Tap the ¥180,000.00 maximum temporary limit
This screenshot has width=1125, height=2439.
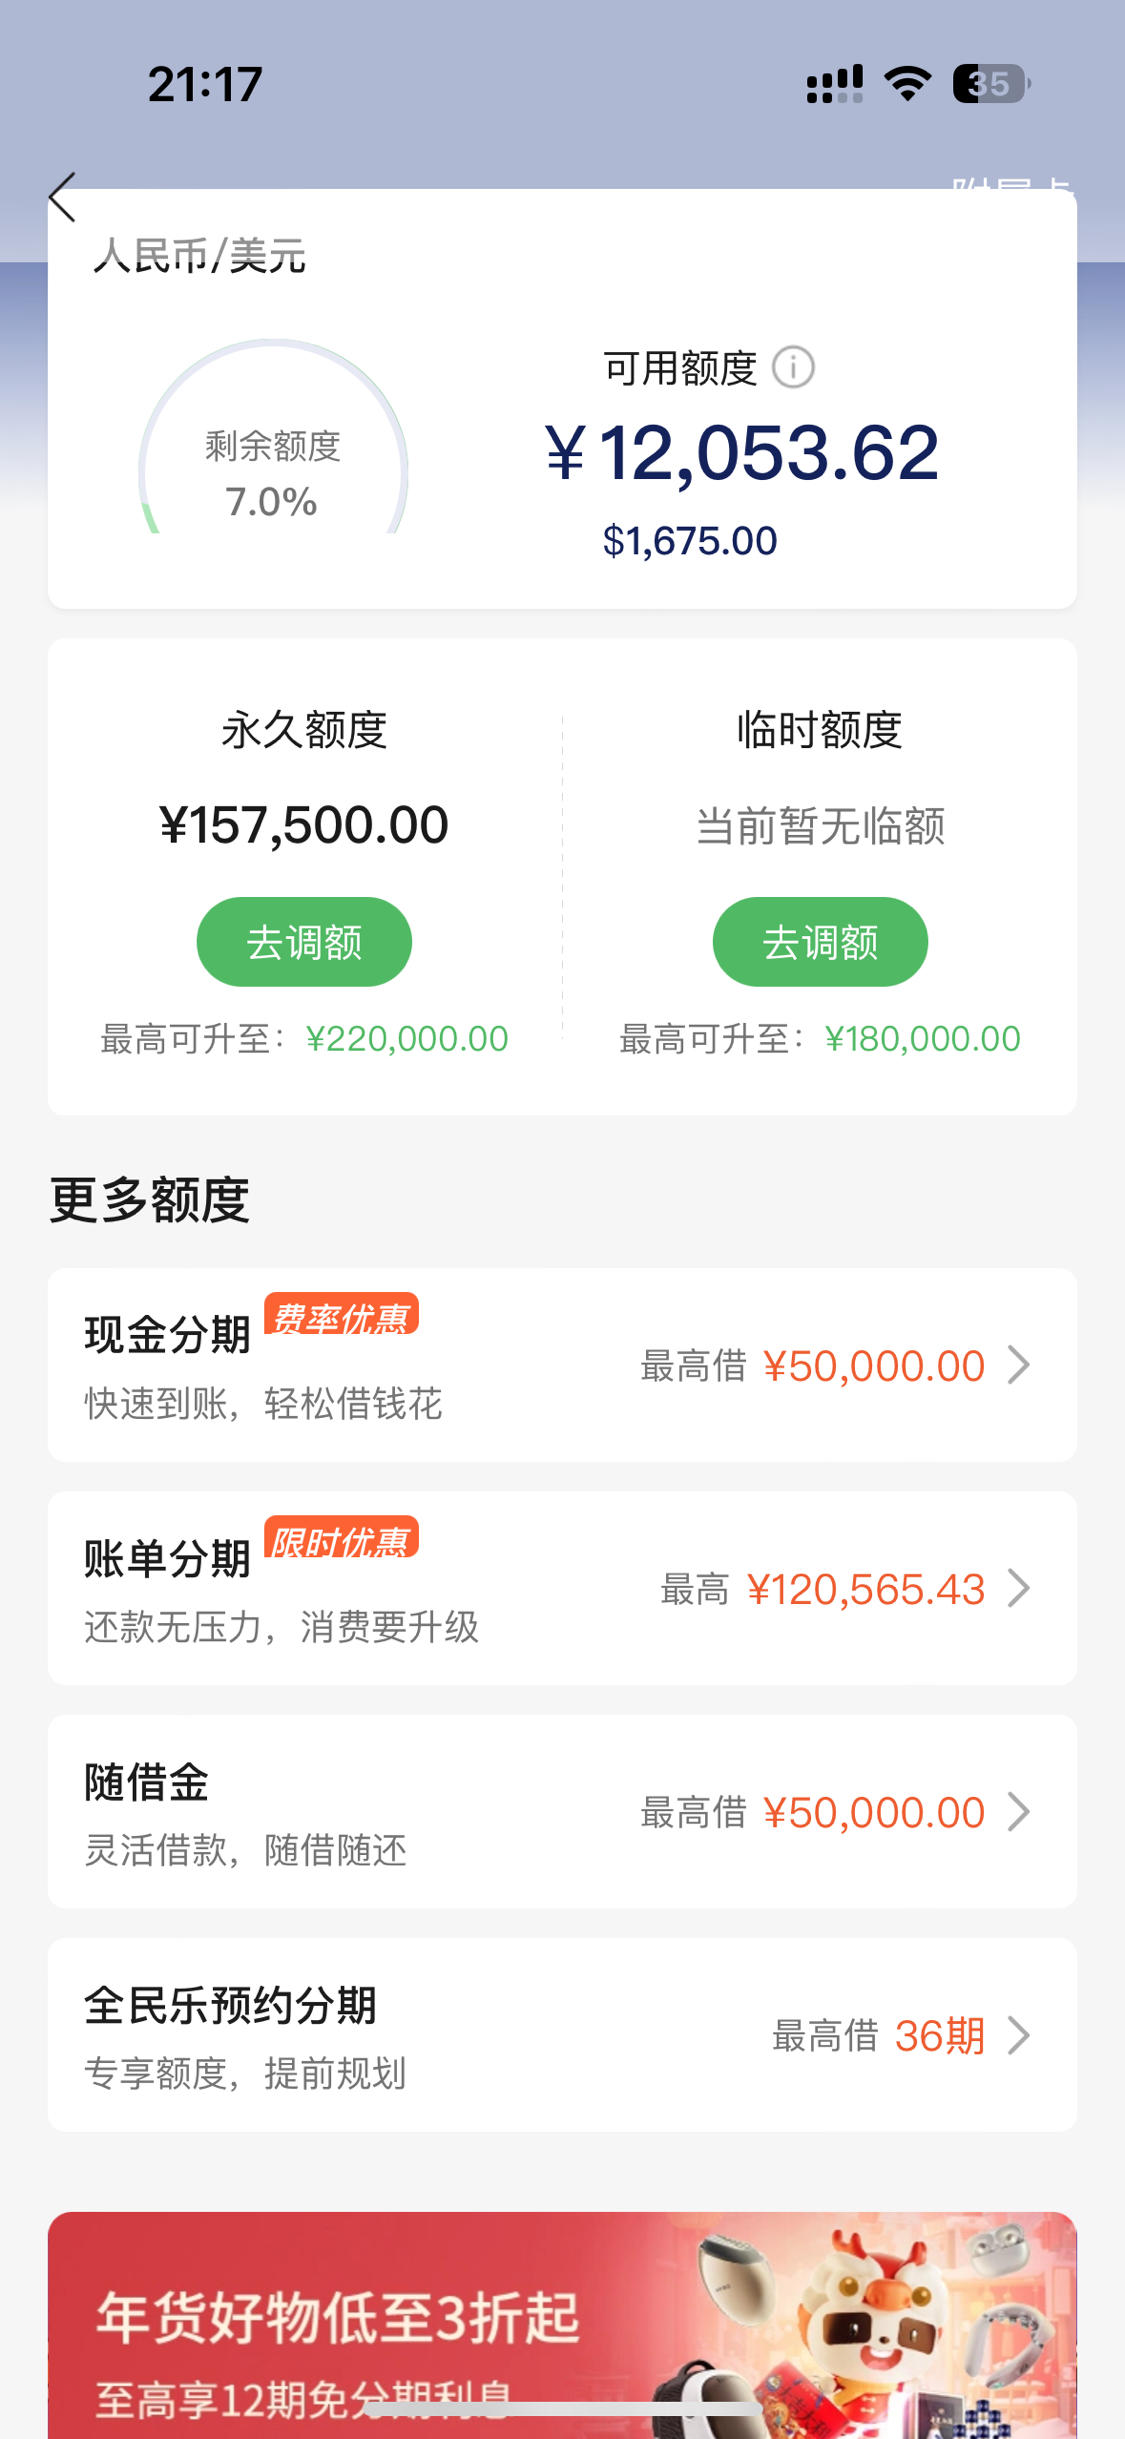pyautogui.click(x=922, y=1039)
